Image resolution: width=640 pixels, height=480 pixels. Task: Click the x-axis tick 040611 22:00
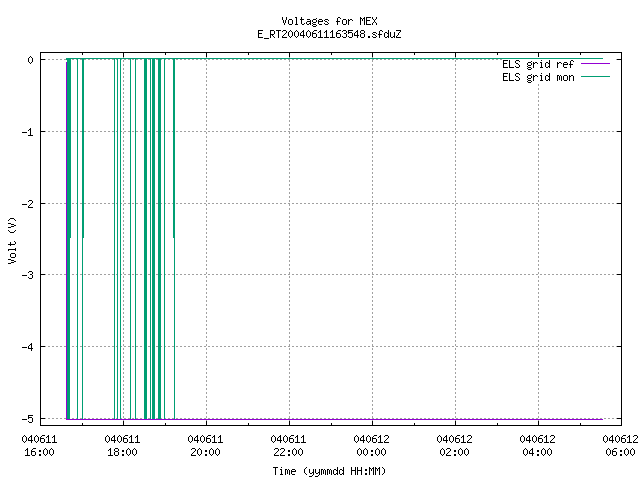click(x=288, y=446)
